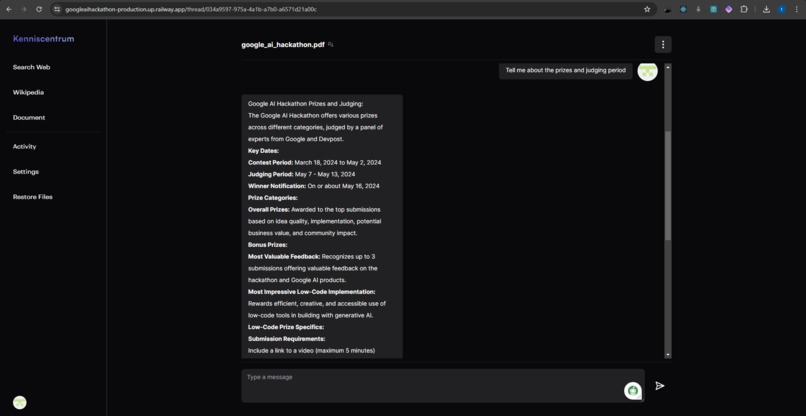Image resolution: width=806 pixels, height=416 pixels.
Task: Click the Prize Categories heading
Action: [273, 198]
